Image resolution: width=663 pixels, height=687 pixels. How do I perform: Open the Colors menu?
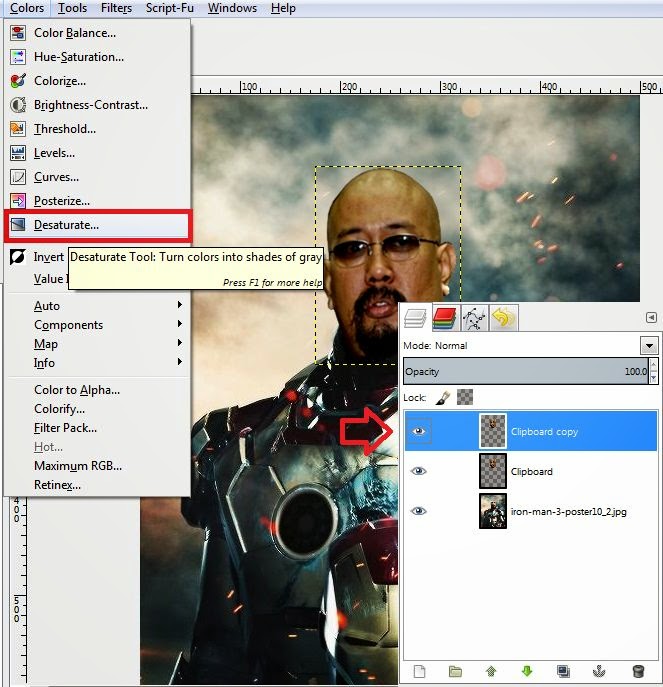tap(27, 8)
